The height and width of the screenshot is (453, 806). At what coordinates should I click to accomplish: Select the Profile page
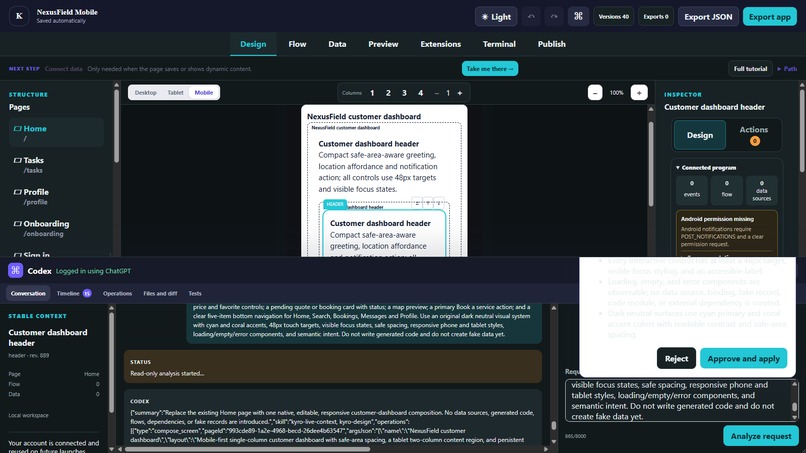click(x=56, y=196)
